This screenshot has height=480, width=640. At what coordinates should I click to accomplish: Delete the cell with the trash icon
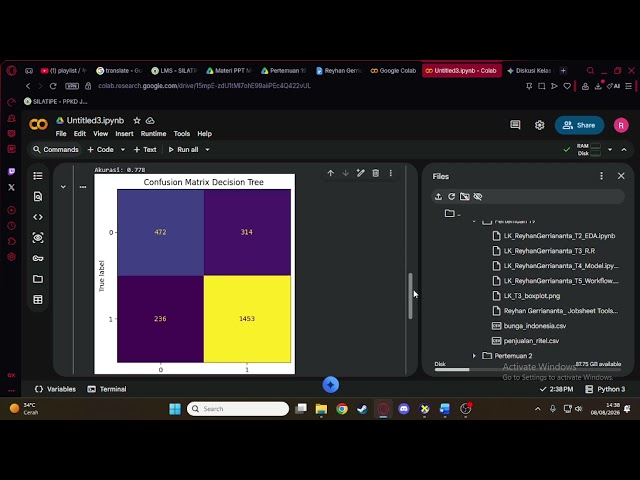(376, 173)
